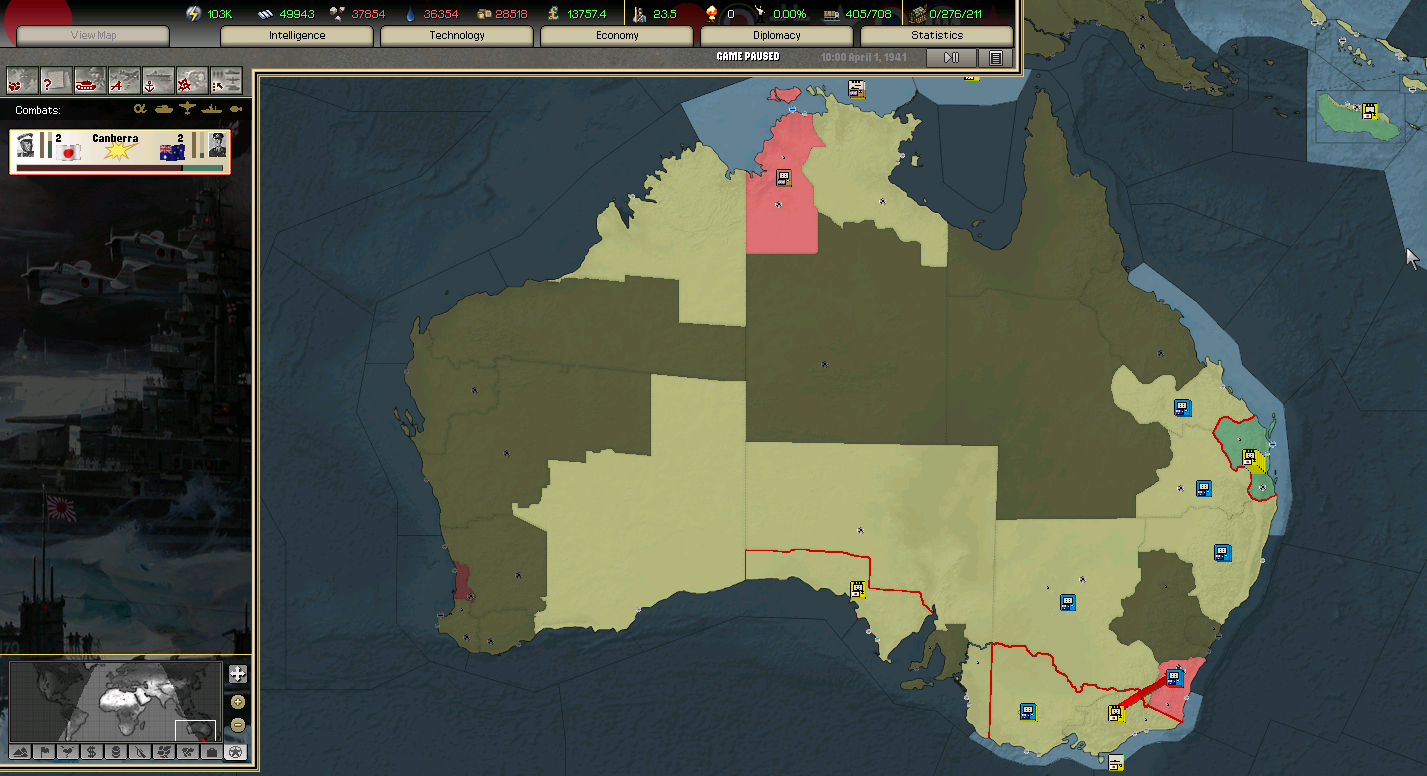This screenshot has width=1427, height=776.
Task: Open the Diplomacy tab
Action: (777, 36)
